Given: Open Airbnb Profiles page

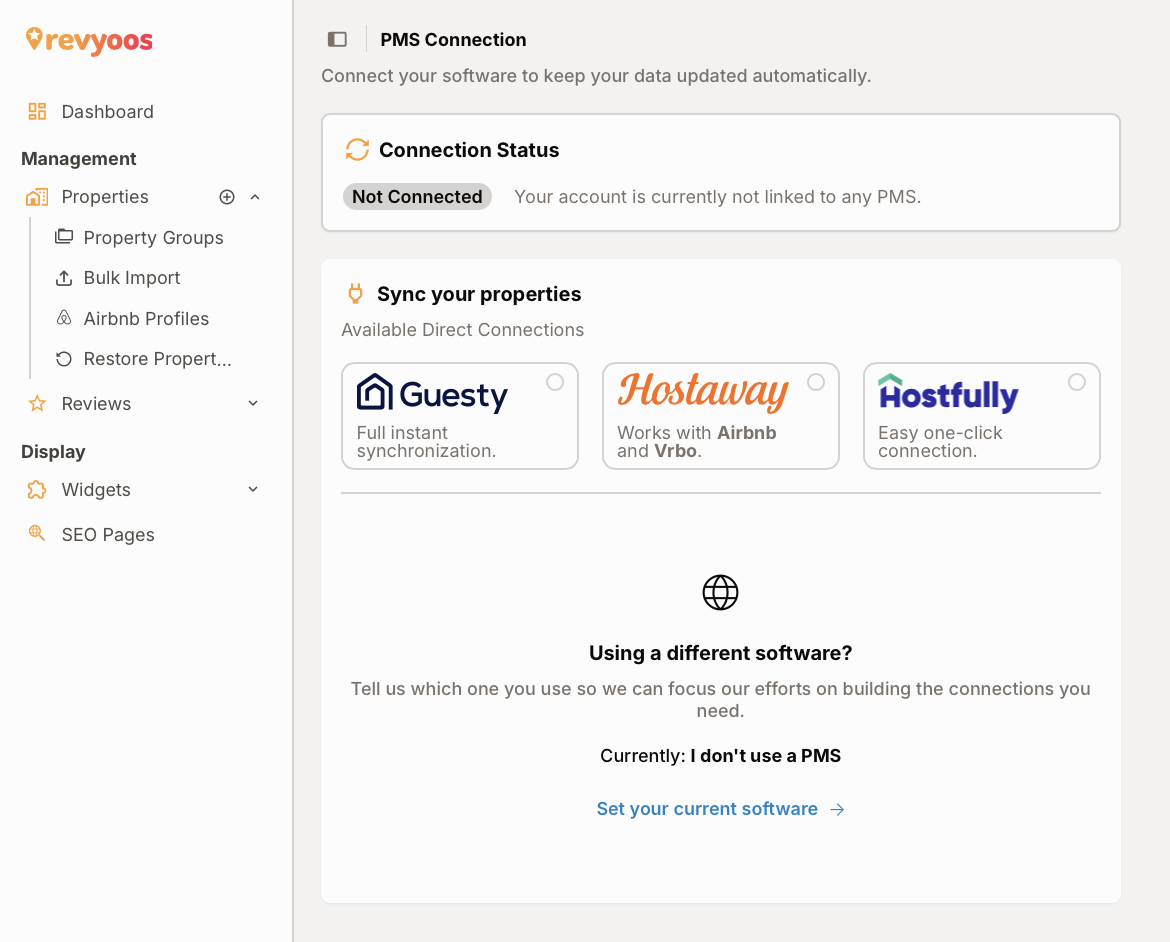Looking at the screenshot, I should point(146,319).
